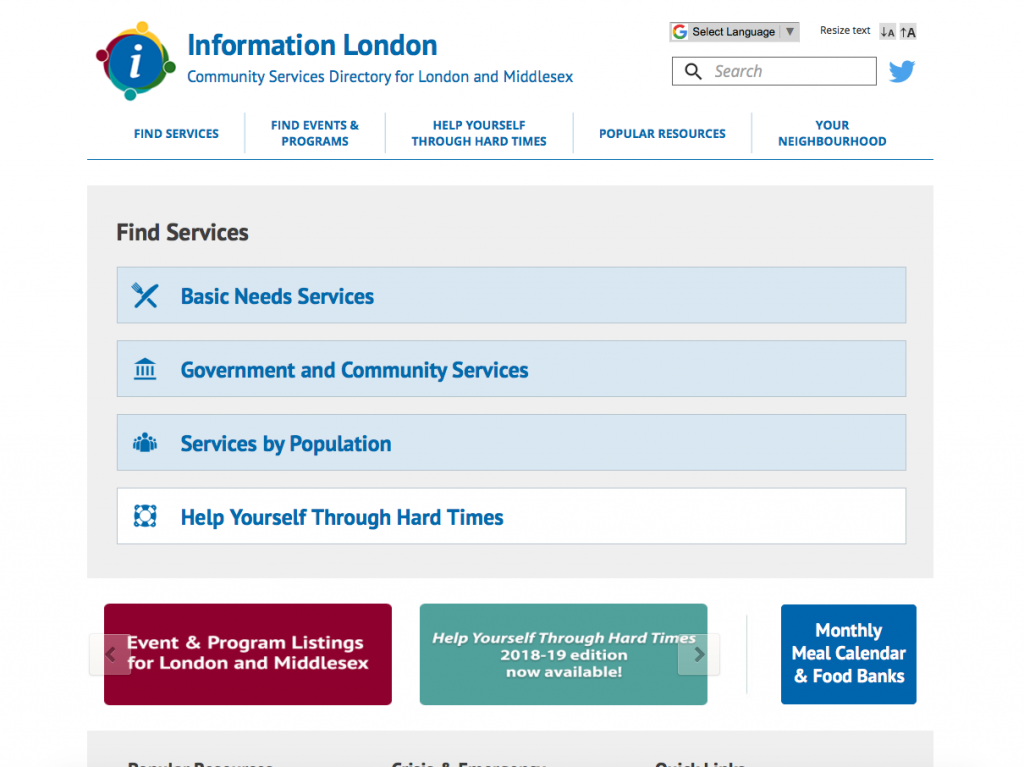Image resolution: width=1024 pixels, height=767 pixels.
Task: Go to previous carousel slide arrow
Action: point(110,654)
